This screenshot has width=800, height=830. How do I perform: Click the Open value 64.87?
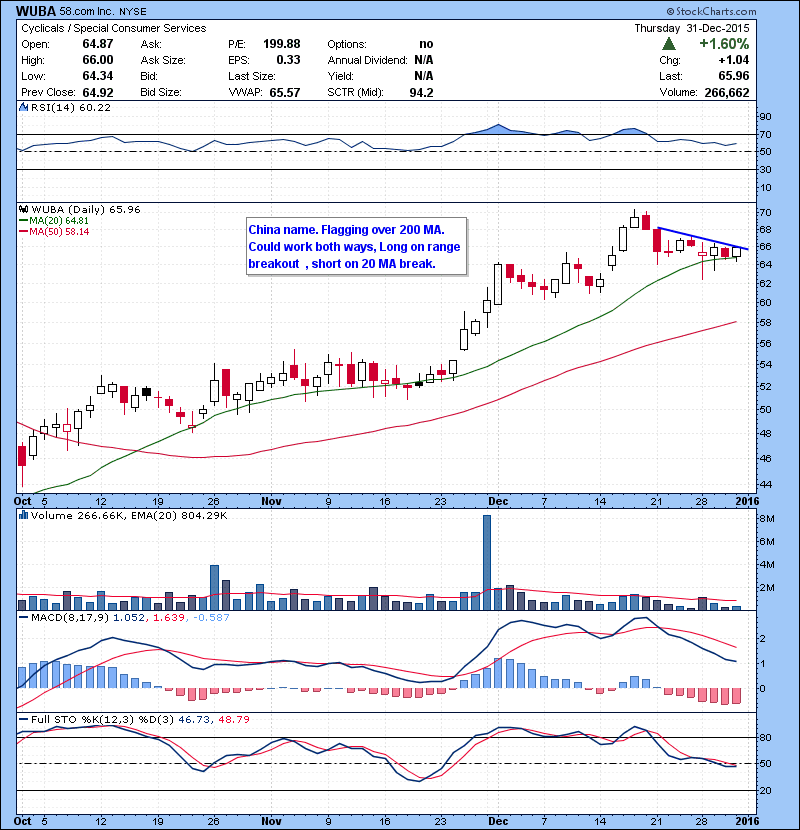(x=98, y=44)
